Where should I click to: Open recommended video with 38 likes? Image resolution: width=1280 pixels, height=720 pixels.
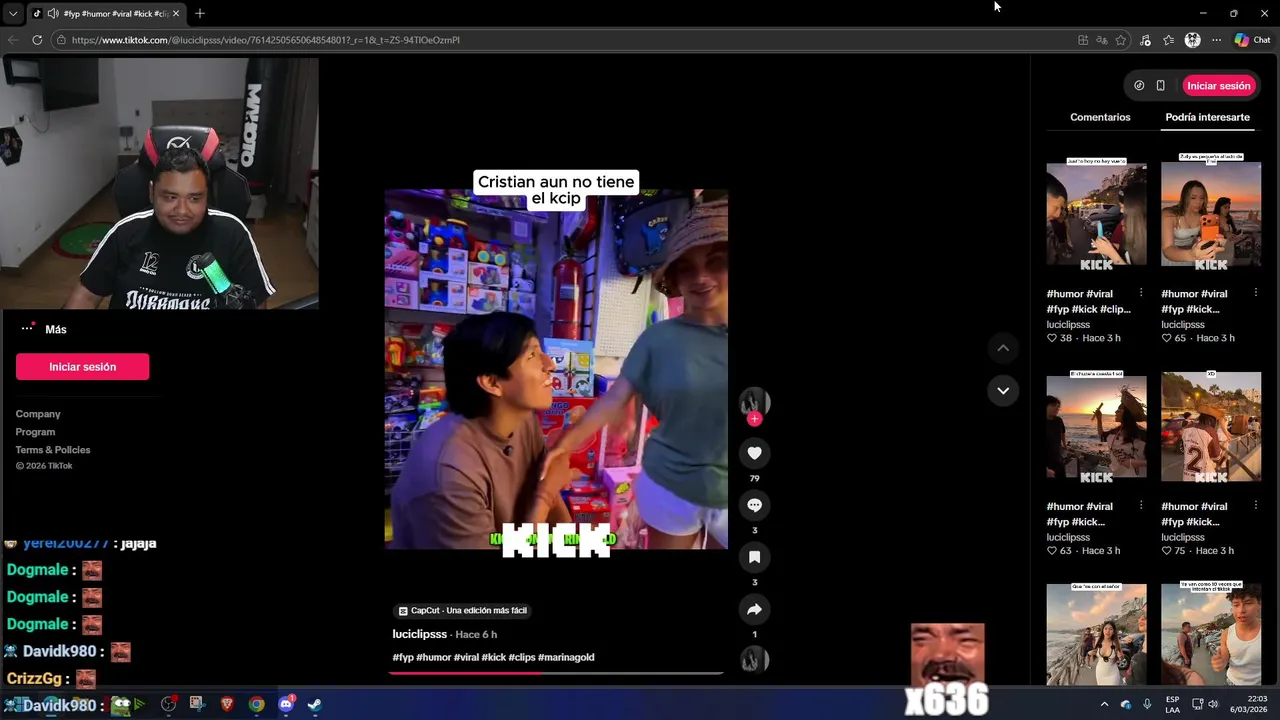click(x=1096, y=214)
